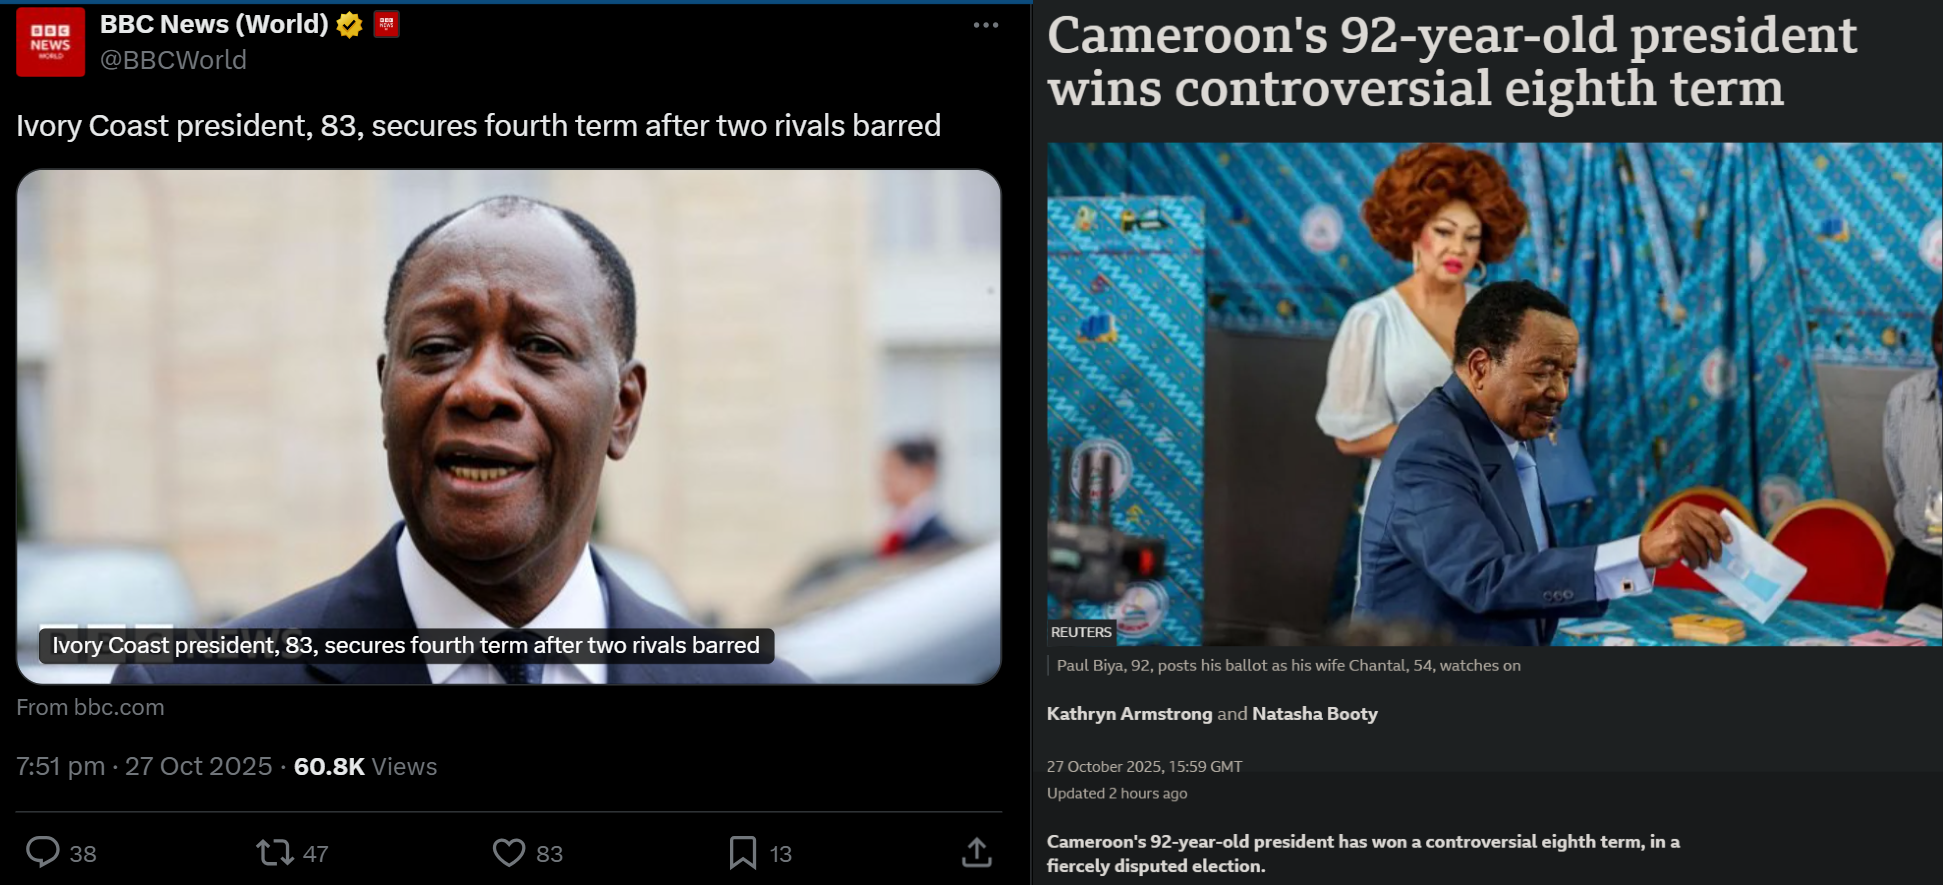Bookmark the Ivory Coast tweet
Viewport: 1943px width, 885px height.
pyautogui.click(x=743, y=852)
